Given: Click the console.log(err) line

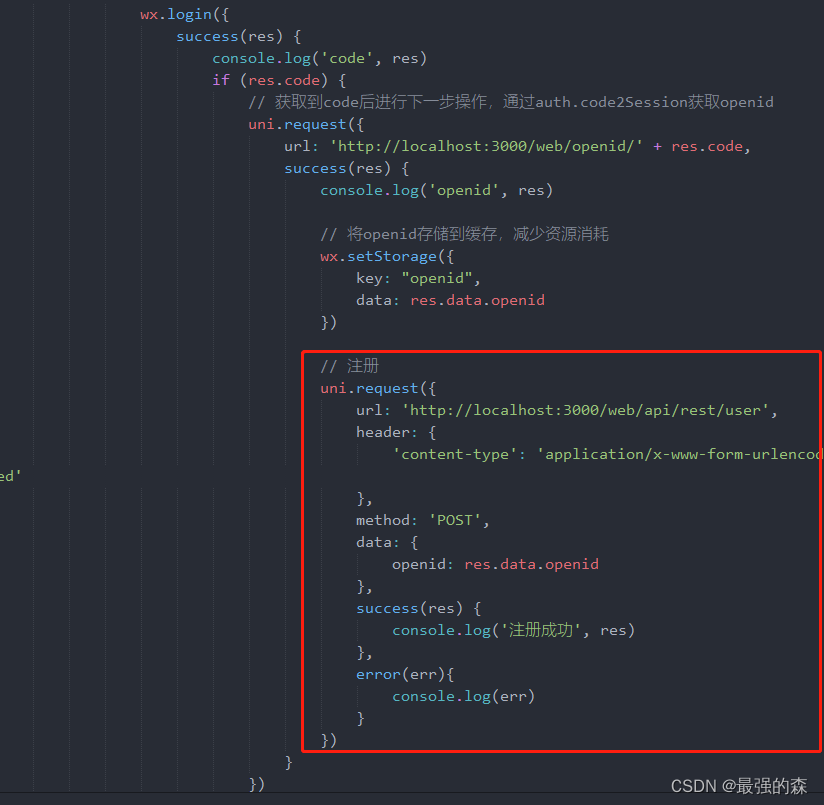Looking at the screenshot, I should (x=464, y=696).
